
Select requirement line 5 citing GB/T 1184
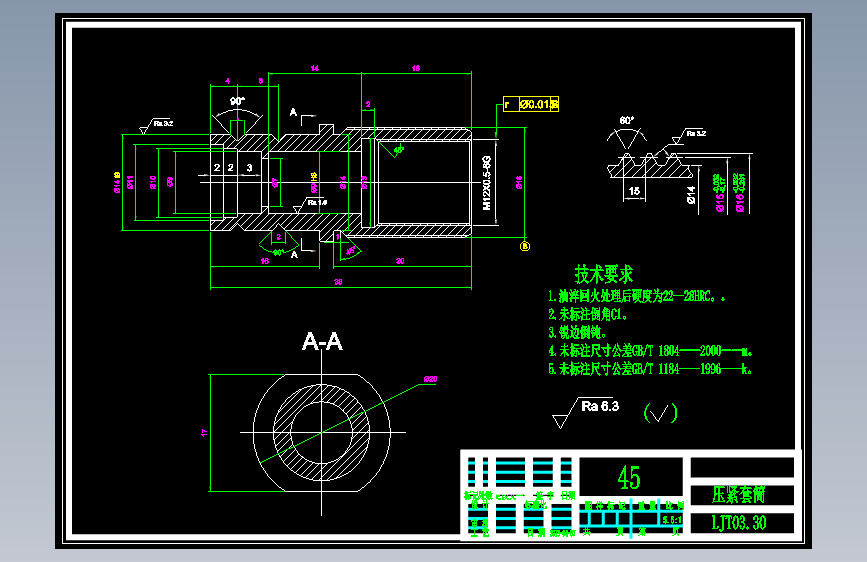click(x=650, y=369)
